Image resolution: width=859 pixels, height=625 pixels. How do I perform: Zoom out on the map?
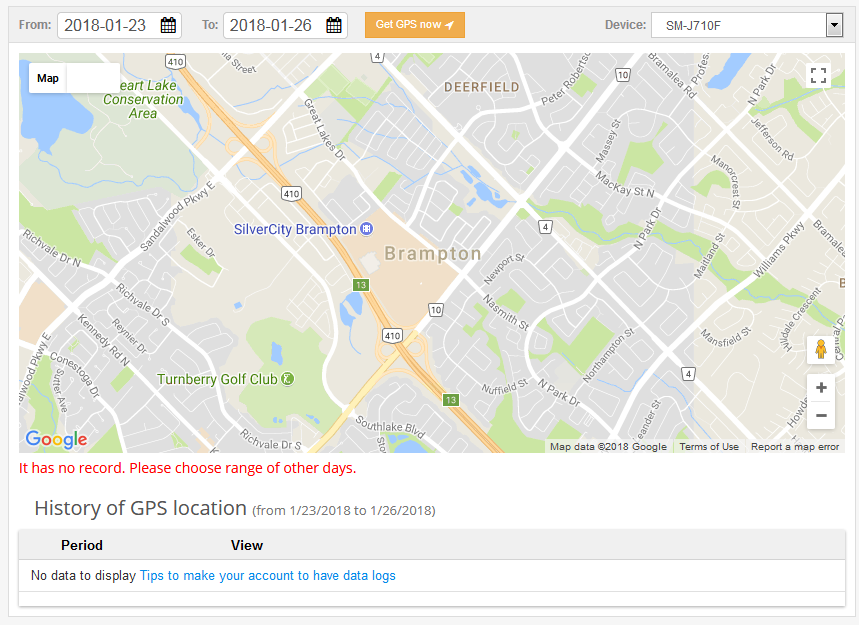click(x=821, y=415)
